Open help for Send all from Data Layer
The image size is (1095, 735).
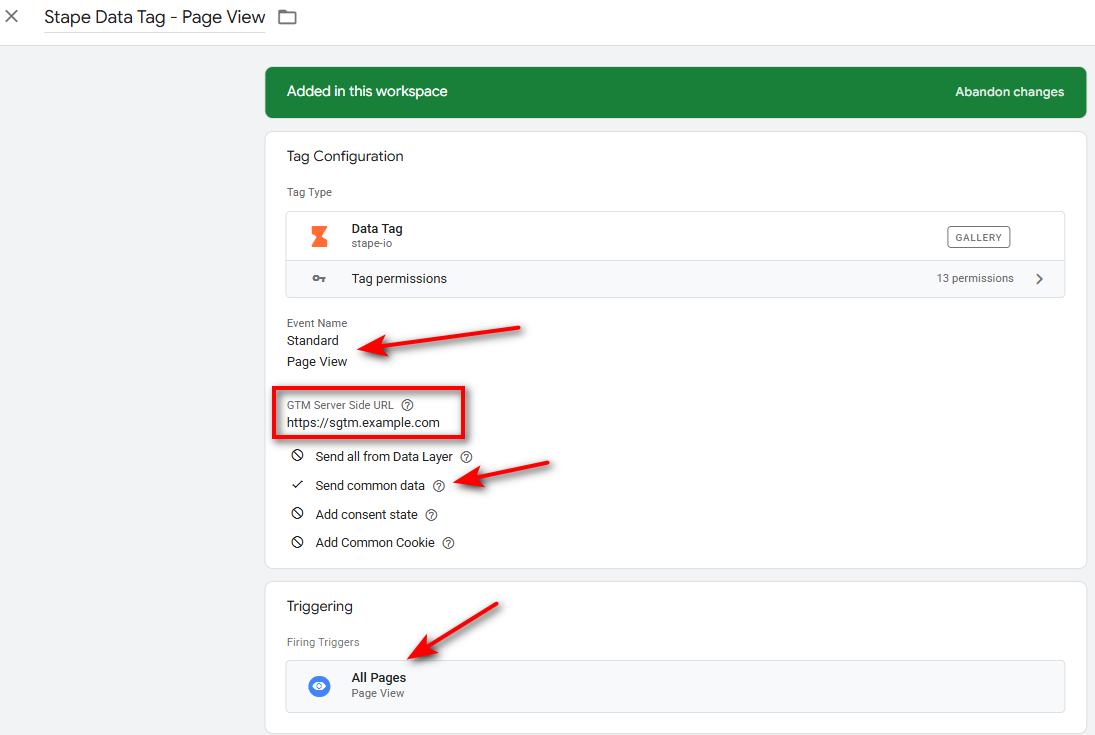(x=466, y=457)
